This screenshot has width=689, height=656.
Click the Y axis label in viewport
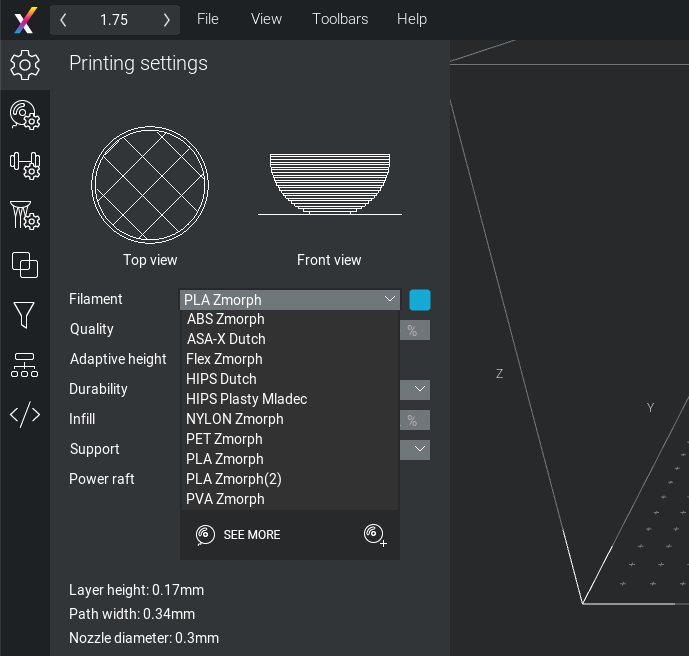(x=650, y=408)
